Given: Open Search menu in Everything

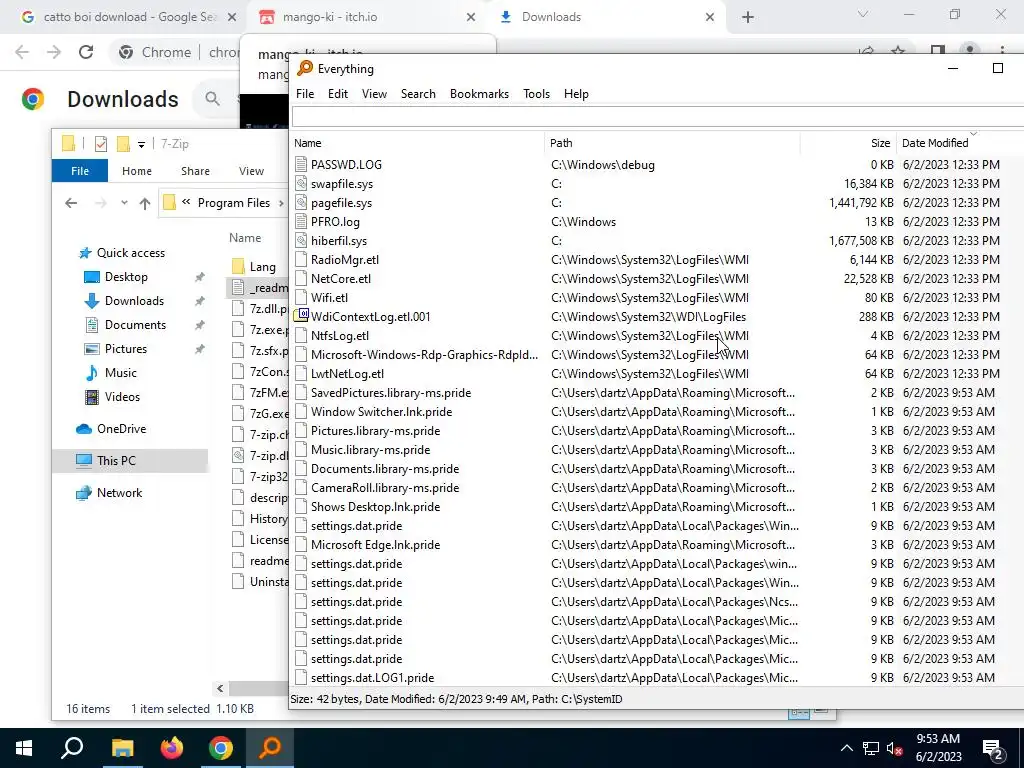Looking at the screenshot, I should coord(418,94).
